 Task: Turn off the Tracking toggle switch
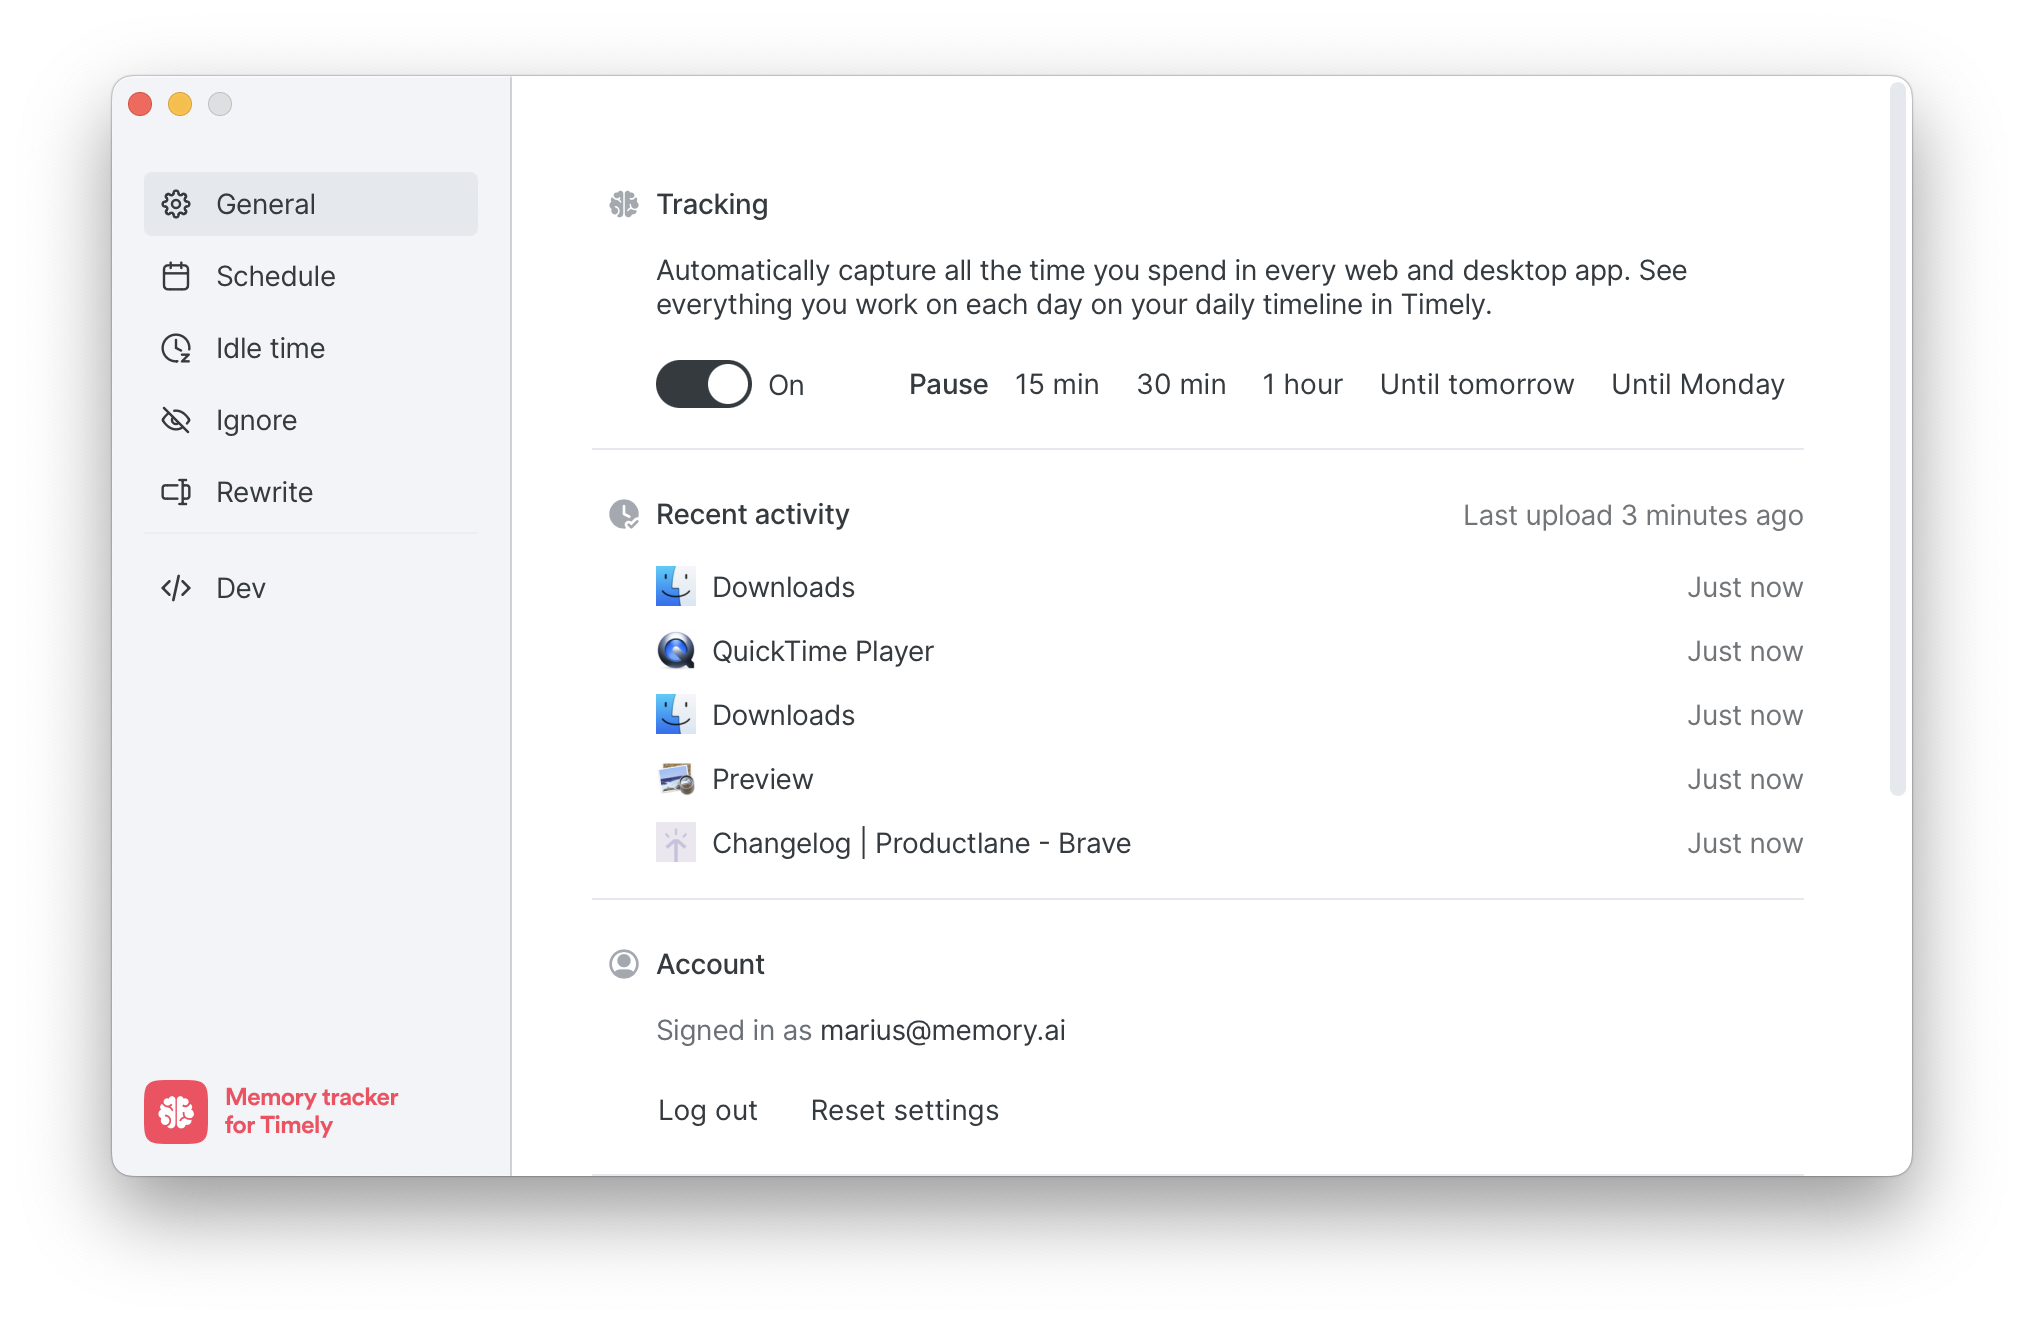tap(703, 384)
